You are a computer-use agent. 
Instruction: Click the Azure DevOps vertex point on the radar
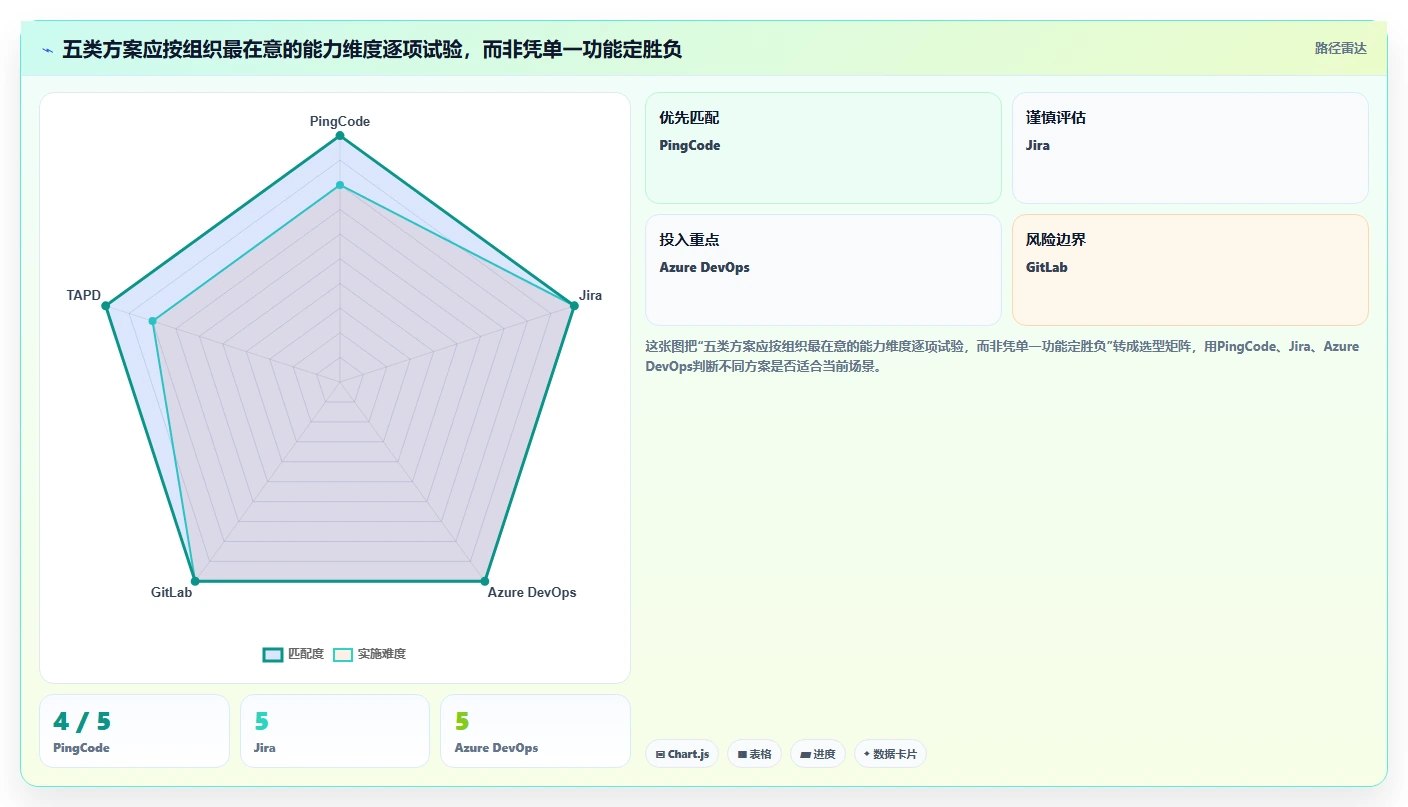485,581
